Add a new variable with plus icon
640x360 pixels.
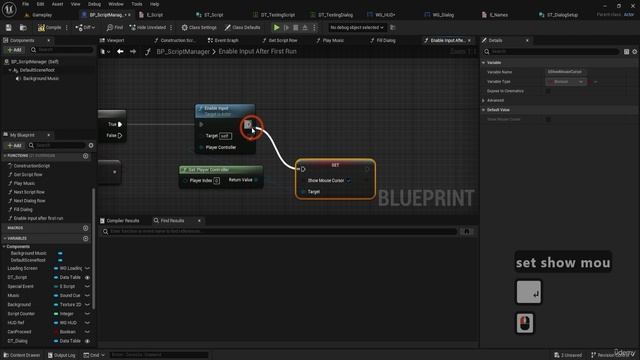coord(86,238)
